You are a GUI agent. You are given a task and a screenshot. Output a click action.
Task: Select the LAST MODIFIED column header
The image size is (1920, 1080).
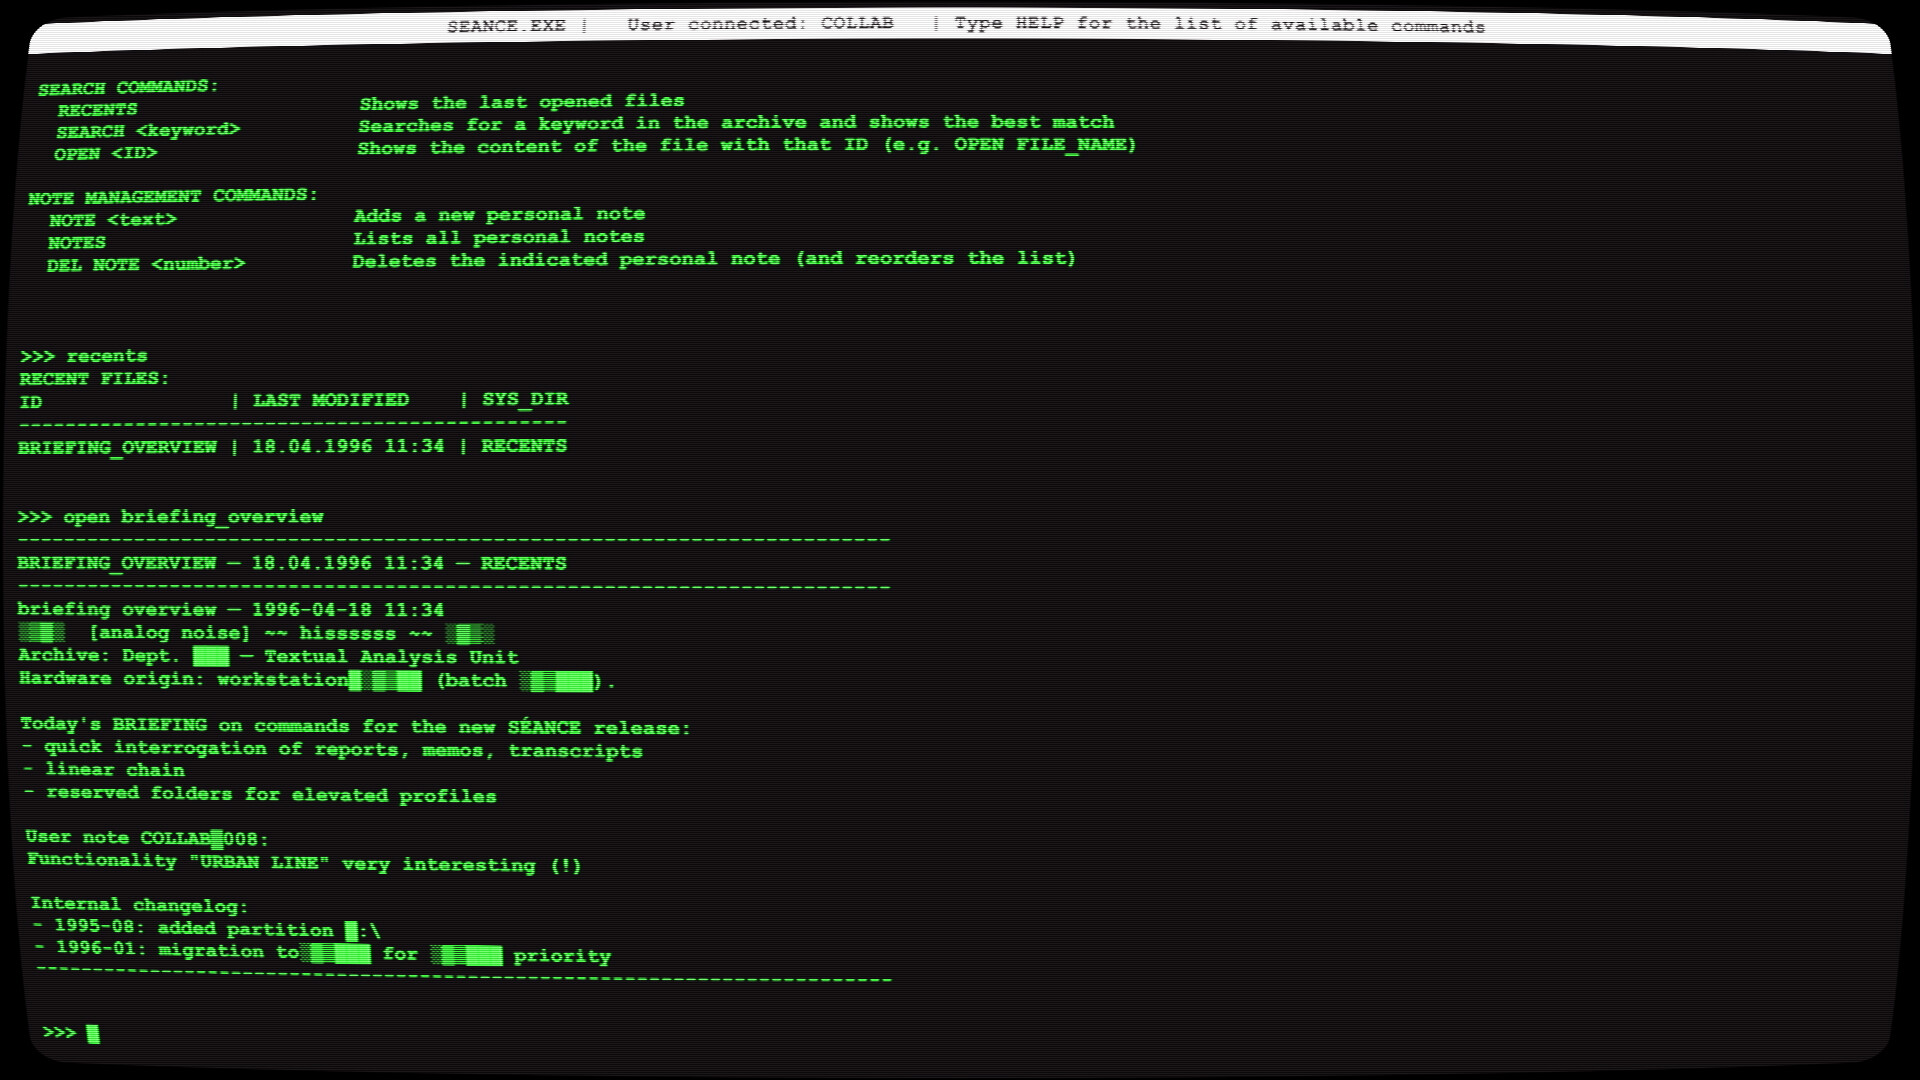pos(330,399)
